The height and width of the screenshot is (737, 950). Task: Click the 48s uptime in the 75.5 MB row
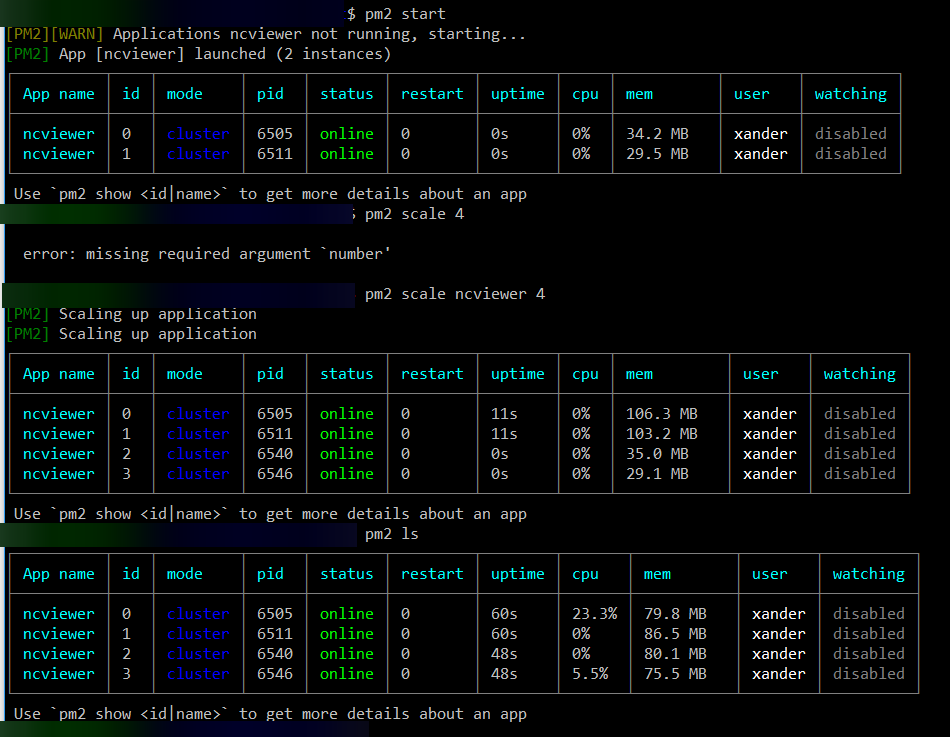504,674
